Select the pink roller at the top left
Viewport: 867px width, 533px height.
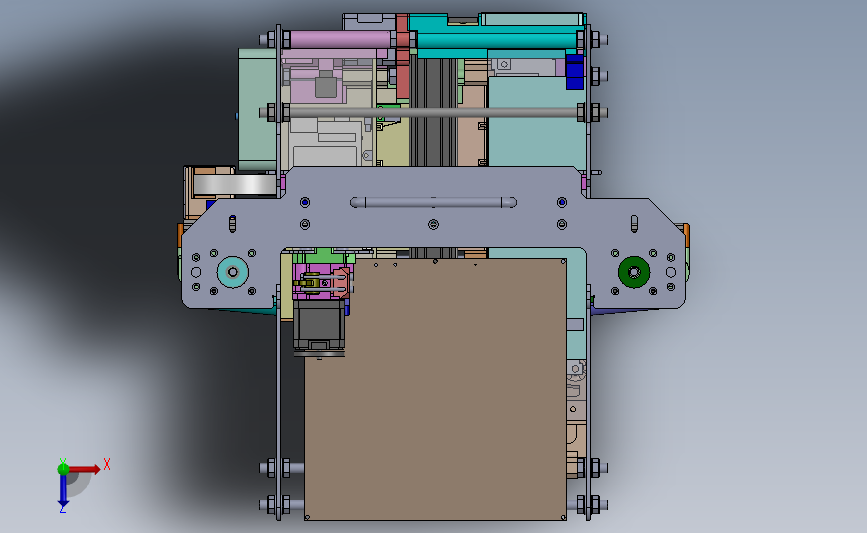coord(340,39)
